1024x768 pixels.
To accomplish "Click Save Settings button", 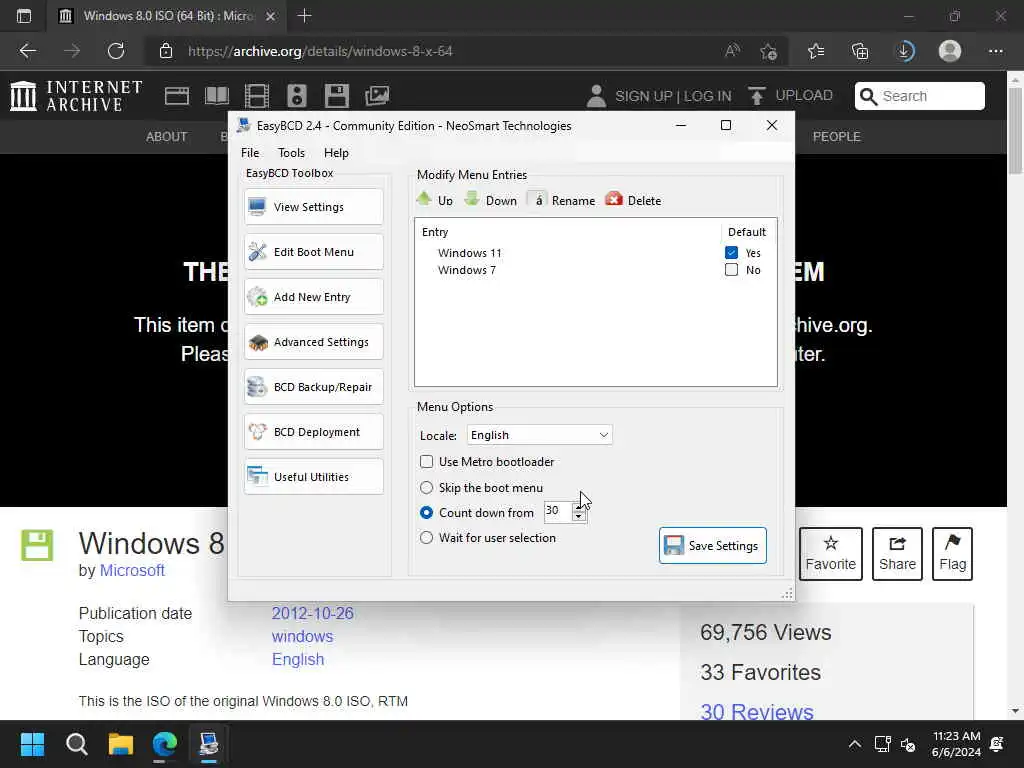I will 712,545.
